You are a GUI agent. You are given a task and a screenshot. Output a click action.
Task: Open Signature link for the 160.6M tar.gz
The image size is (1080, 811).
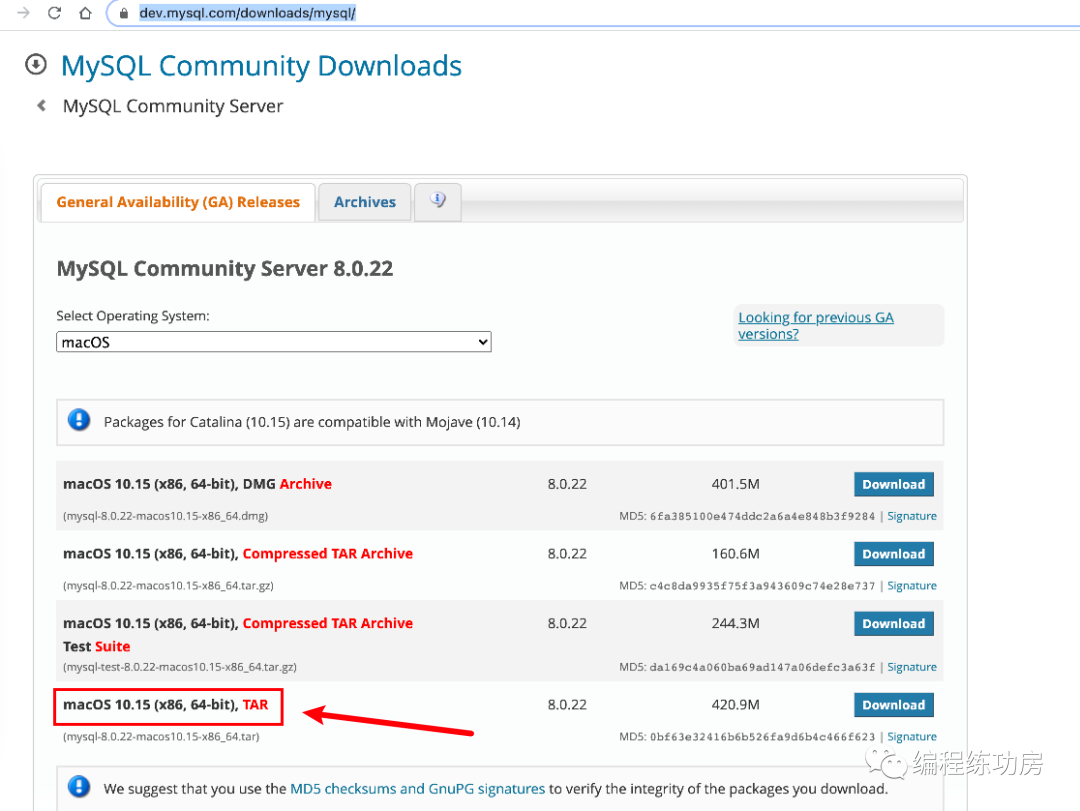coord(911,586)
